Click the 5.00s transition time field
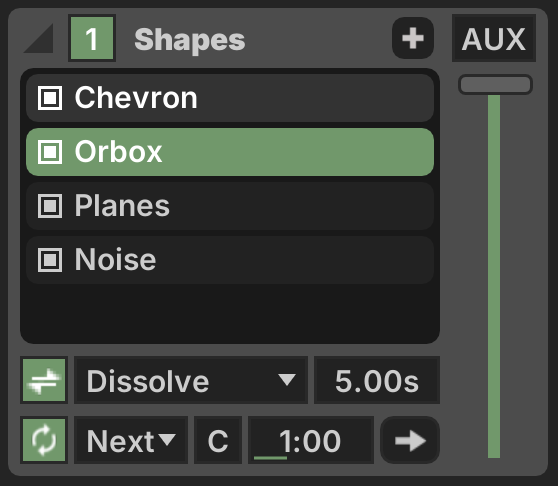 pyautogui.click(x=377, y=380)
